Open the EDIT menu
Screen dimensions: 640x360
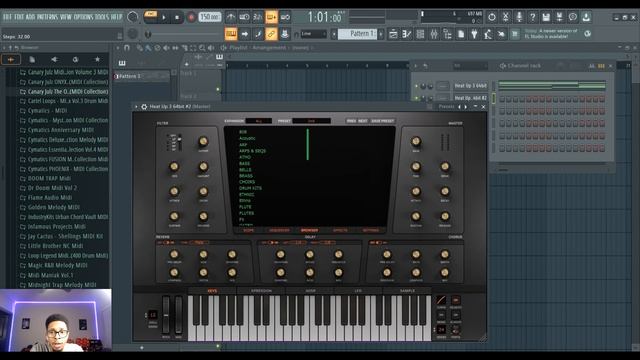pyautogui.click(x=19, y=17)
